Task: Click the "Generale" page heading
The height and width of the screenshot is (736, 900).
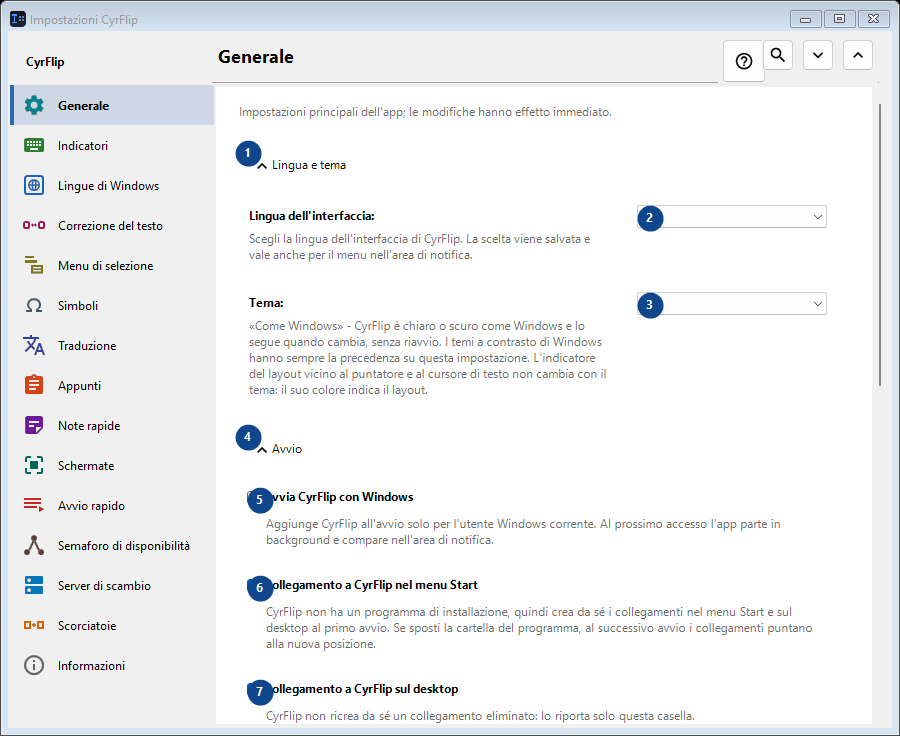Action: 256,57
